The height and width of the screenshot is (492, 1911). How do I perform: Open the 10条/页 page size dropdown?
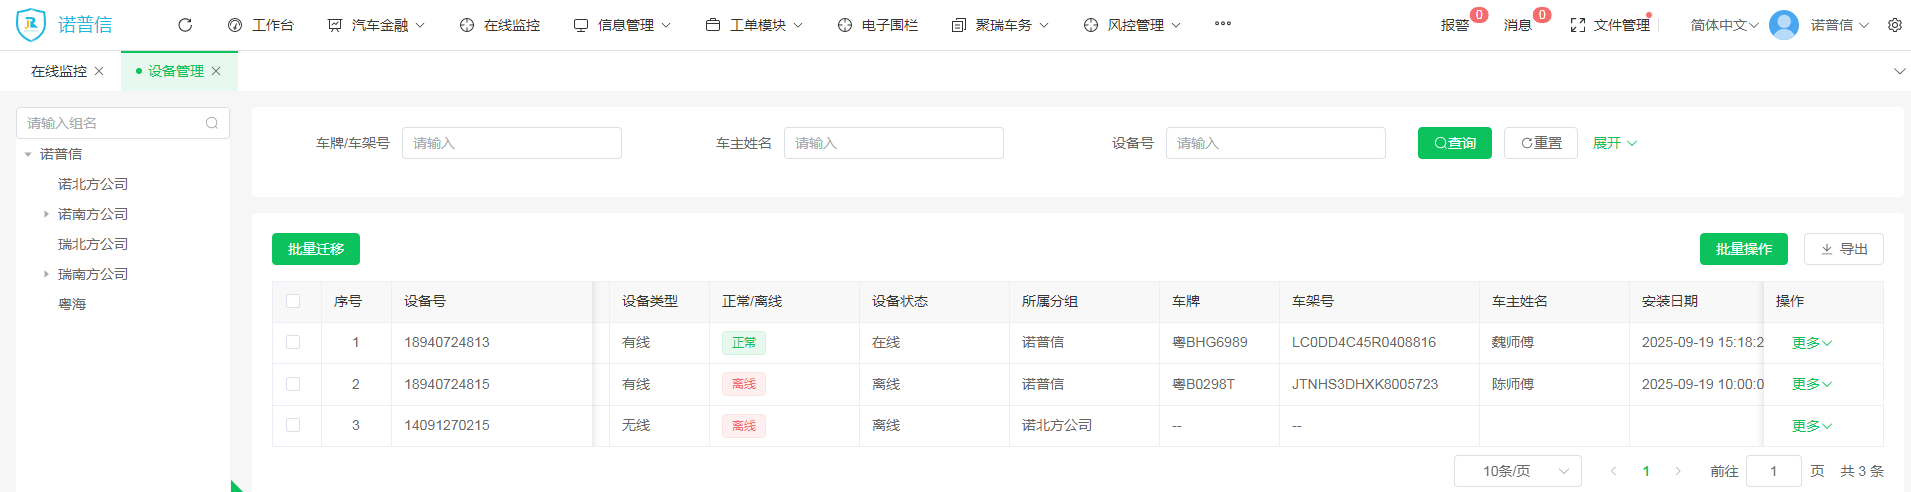pyautogui.click(x=1517, y=471)
